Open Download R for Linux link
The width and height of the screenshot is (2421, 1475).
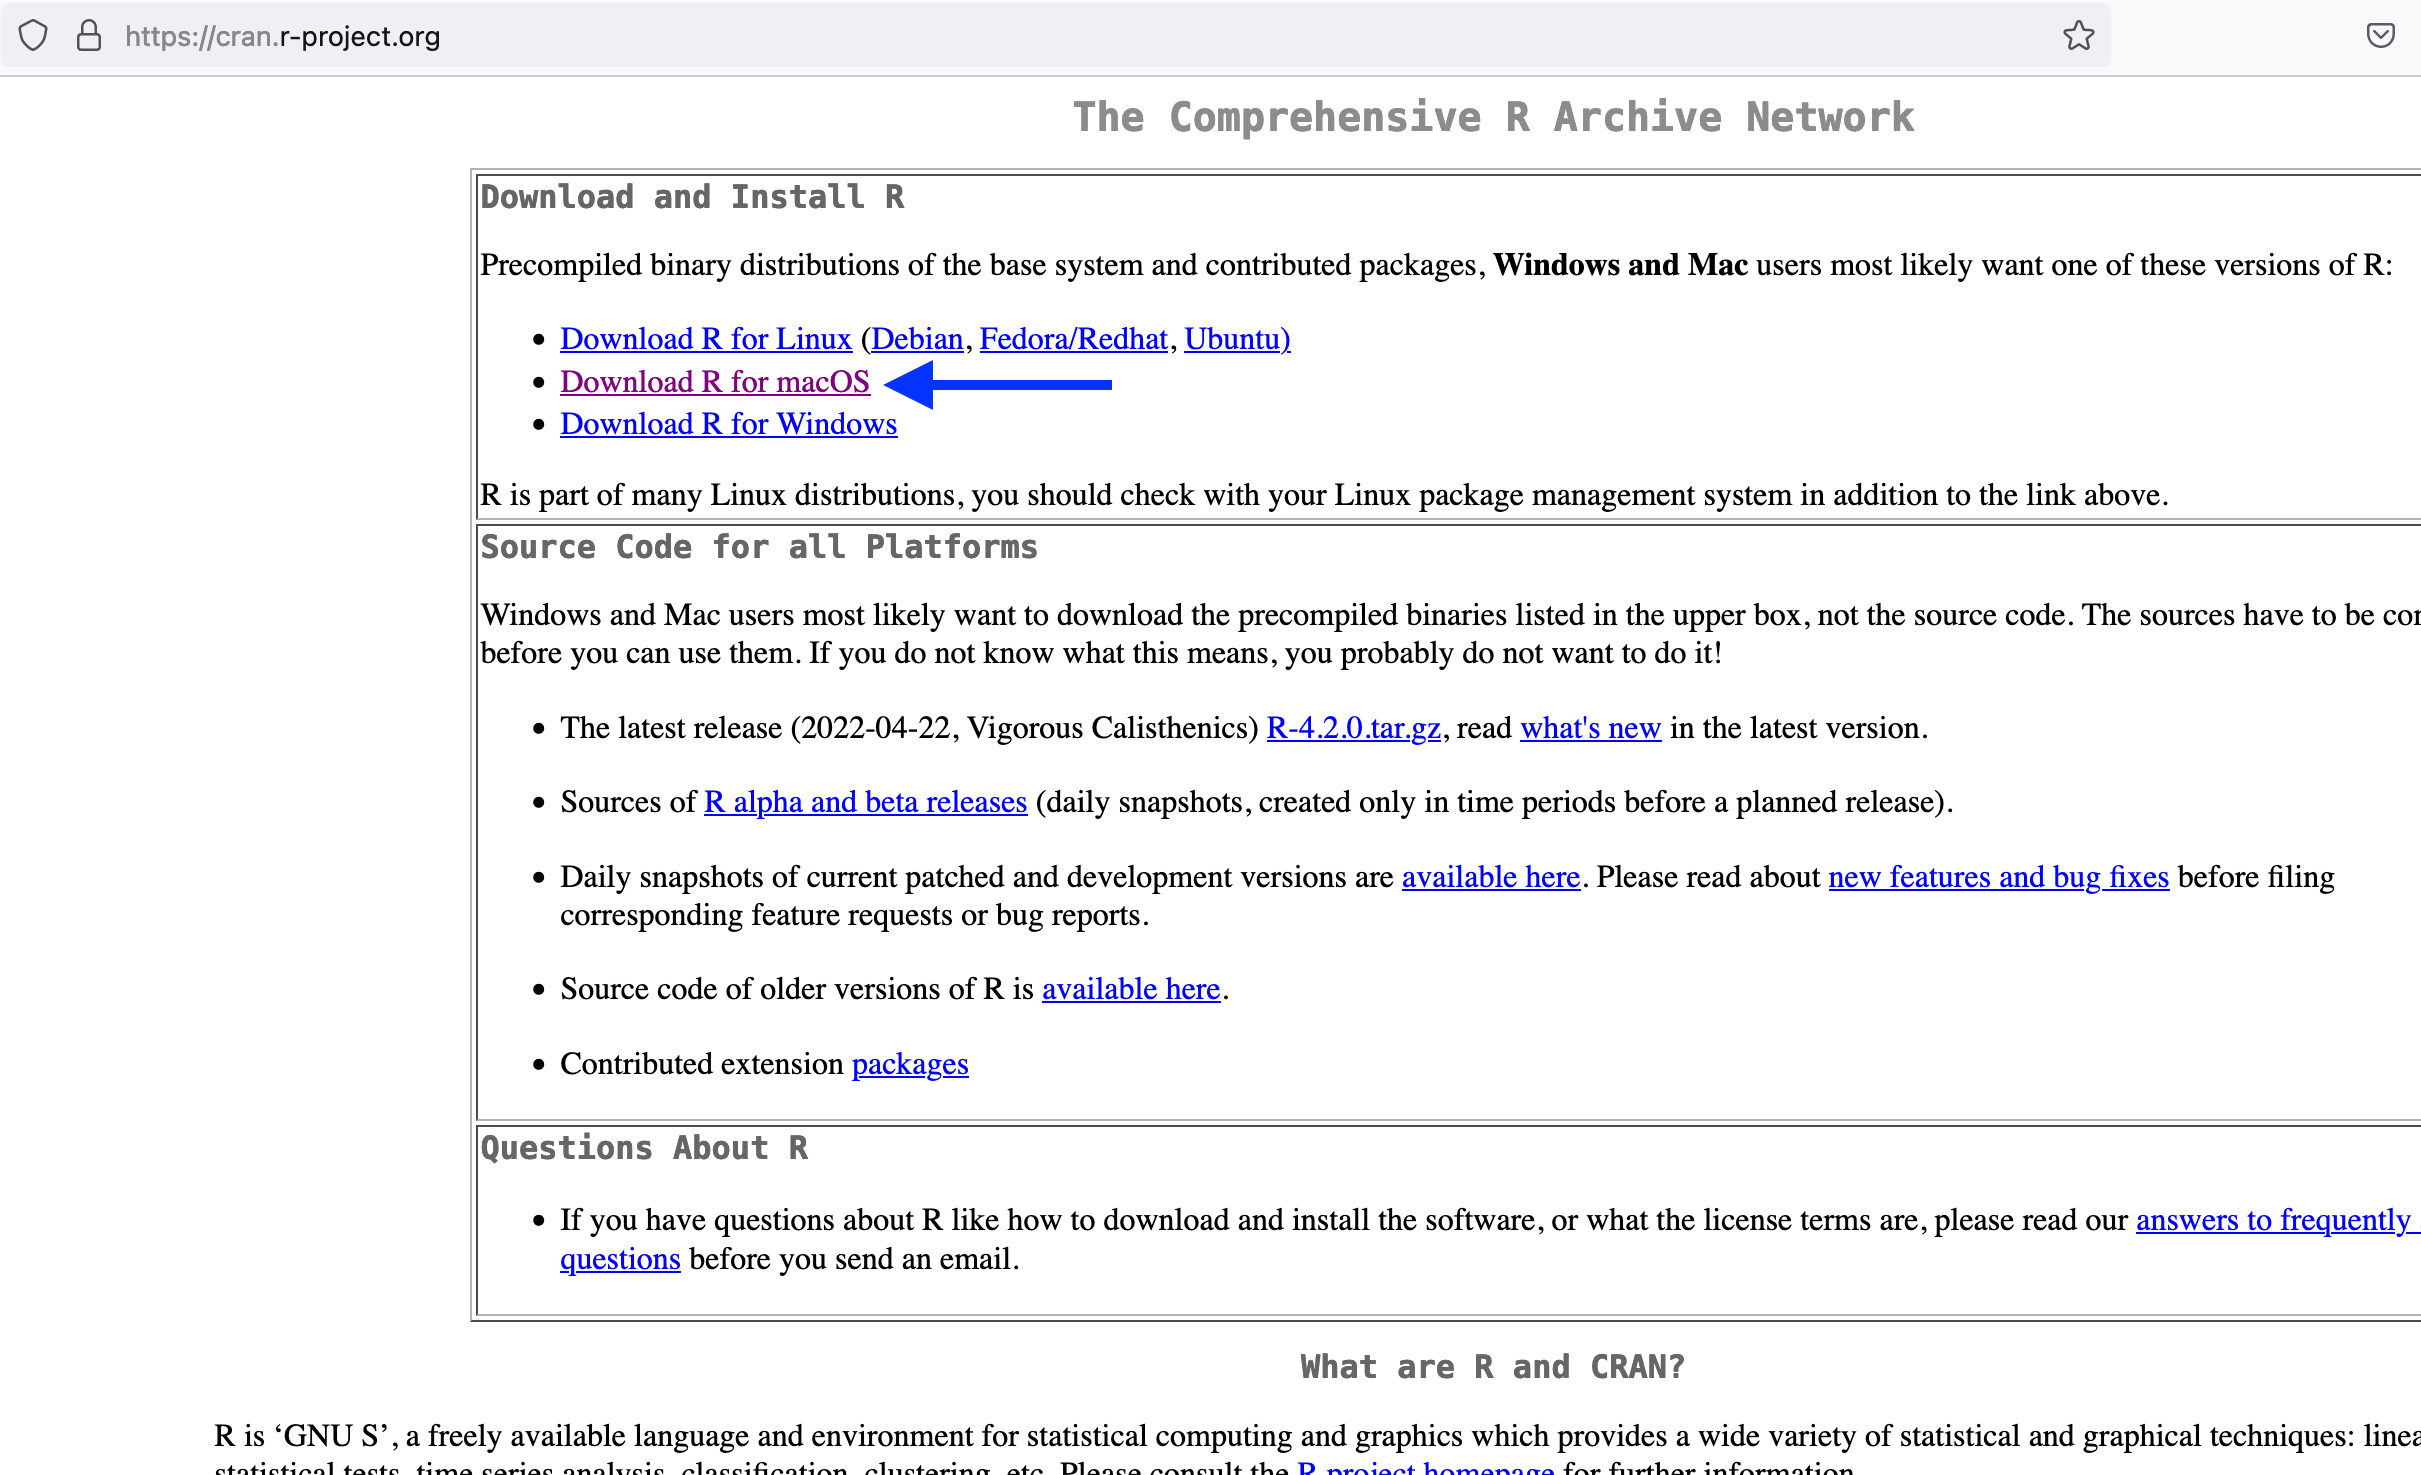(x=705, y=339)
